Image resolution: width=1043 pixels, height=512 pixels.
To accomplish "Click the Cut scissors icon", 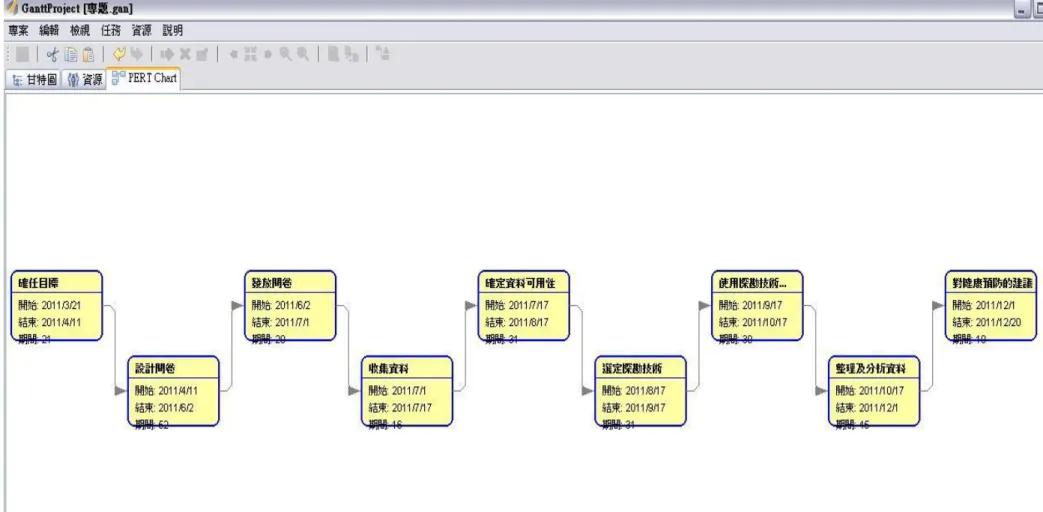I will [x=53, y=55].
